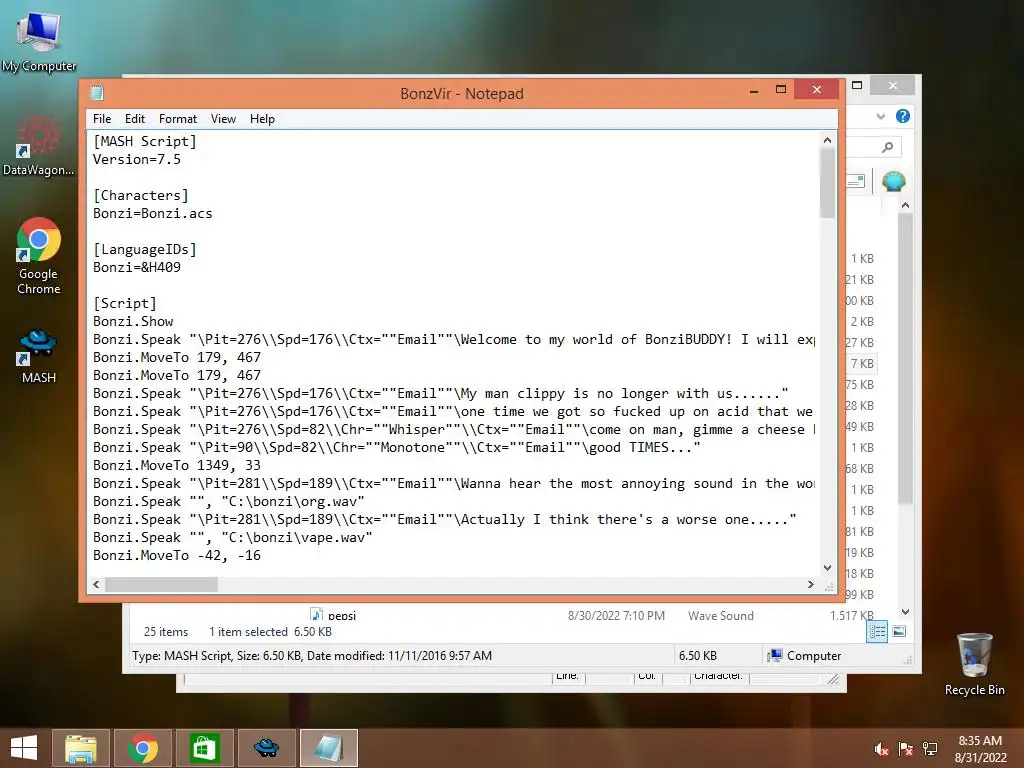Click left arrow of Notepad horizontal scrollbar

[x=97, y=584]
